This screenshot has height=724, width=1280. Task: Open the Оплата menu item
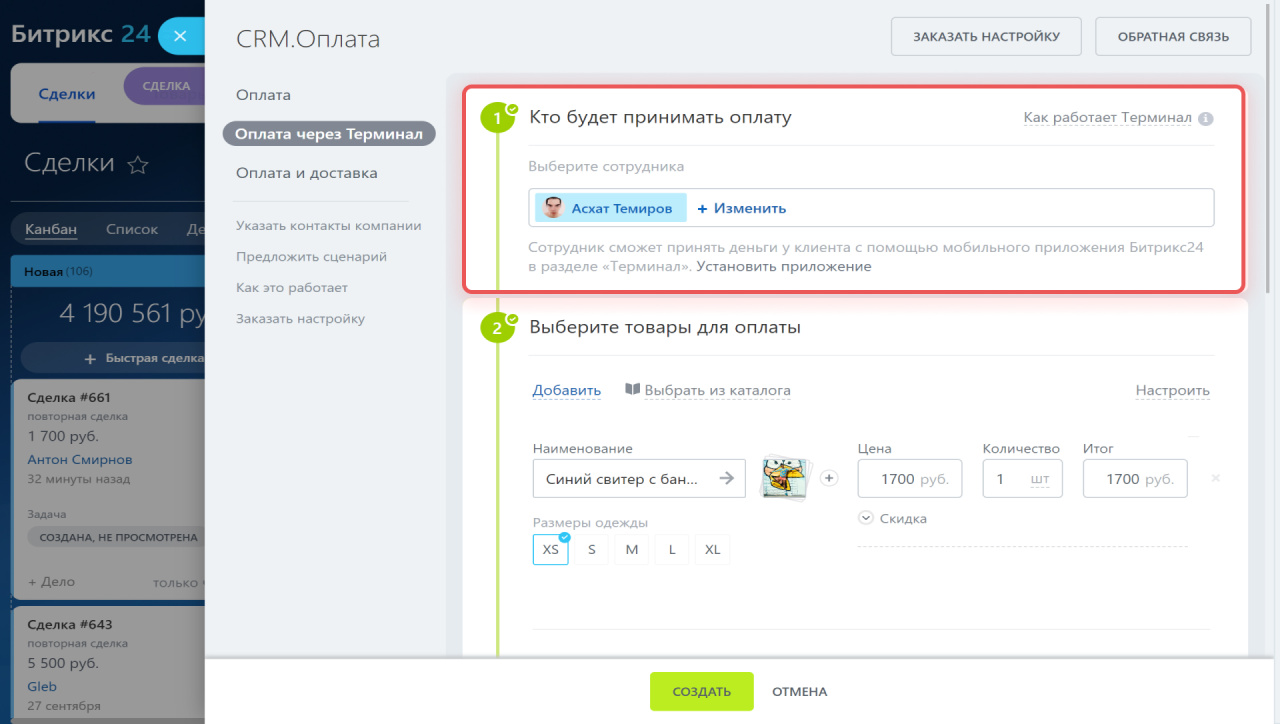[x=263, y=95]
